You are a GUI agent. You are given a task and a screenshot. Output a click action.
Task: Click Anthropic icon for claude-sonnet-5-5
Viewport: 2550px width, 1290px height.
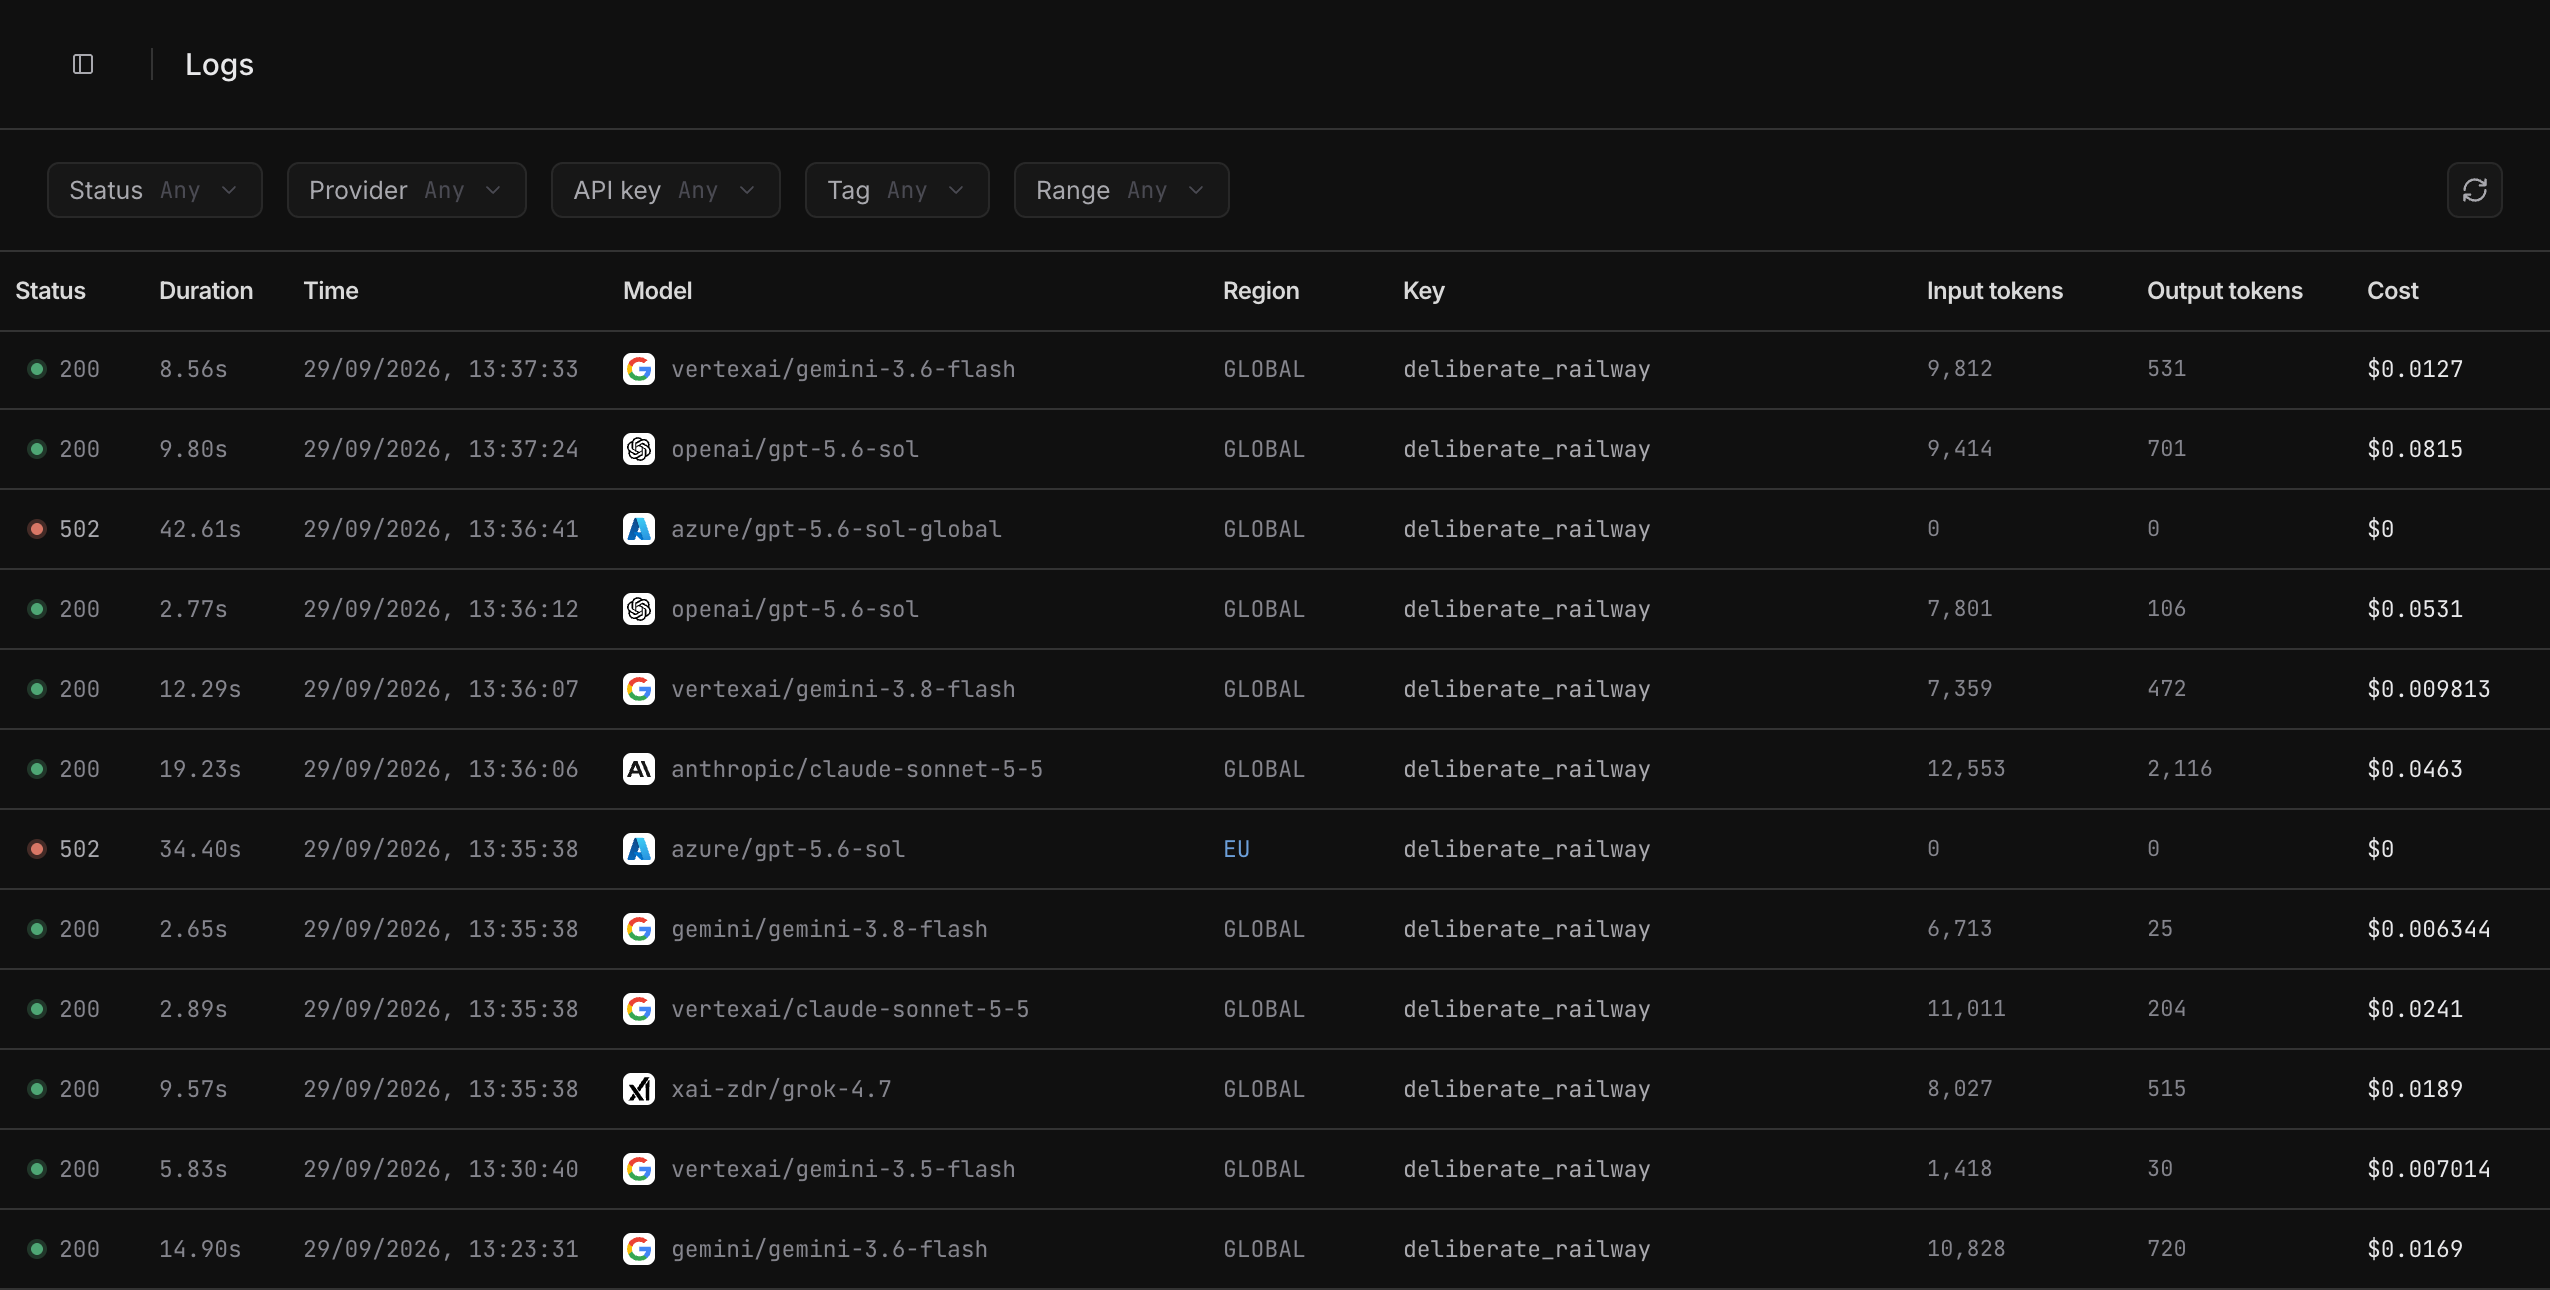pos(639,769)
